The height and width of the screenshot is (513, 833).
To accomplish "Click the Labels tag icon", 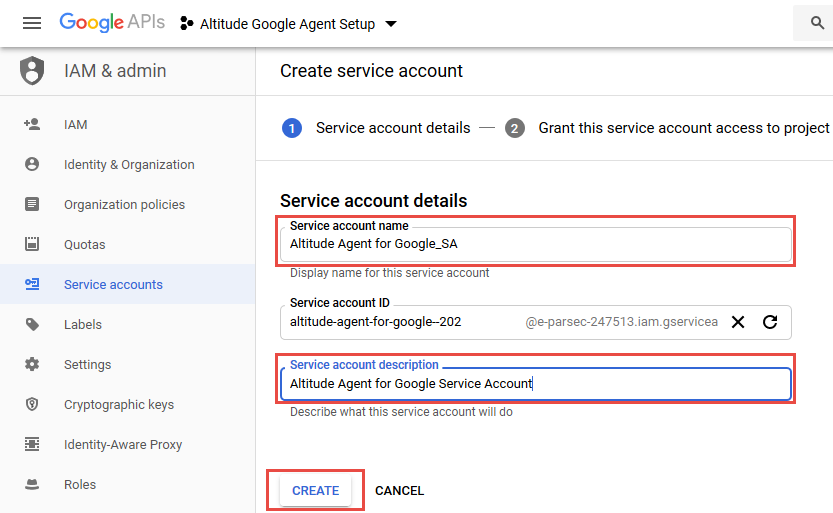I will [x=32, y=325].
